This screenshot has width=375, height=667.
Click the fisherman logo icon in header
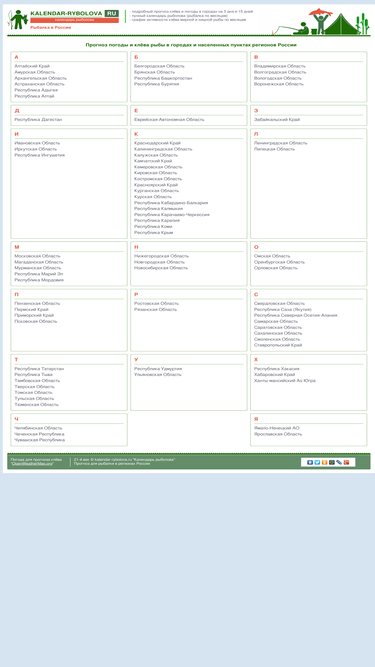18,20
